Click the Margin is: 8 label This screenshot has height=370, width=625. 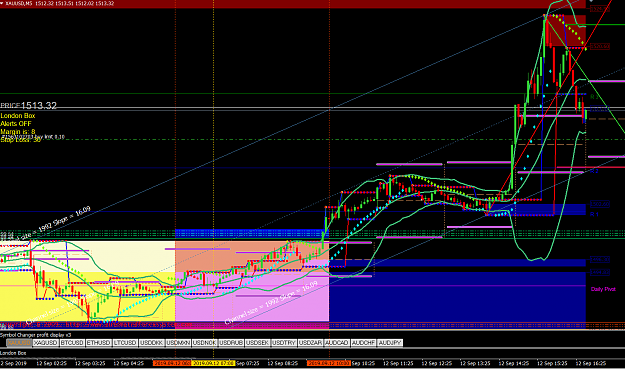click(18, 131)
